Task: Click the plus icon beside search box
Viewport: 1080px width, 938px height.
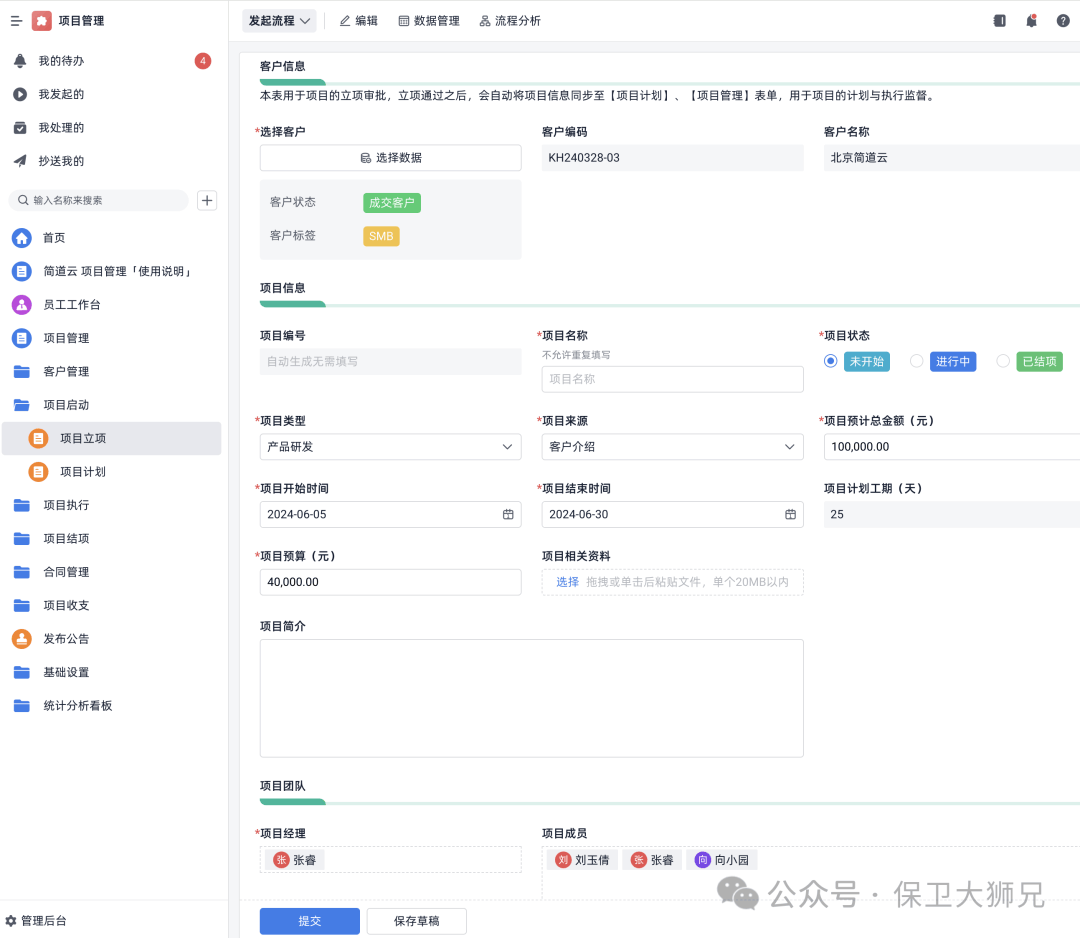Action: coord(207,200)
